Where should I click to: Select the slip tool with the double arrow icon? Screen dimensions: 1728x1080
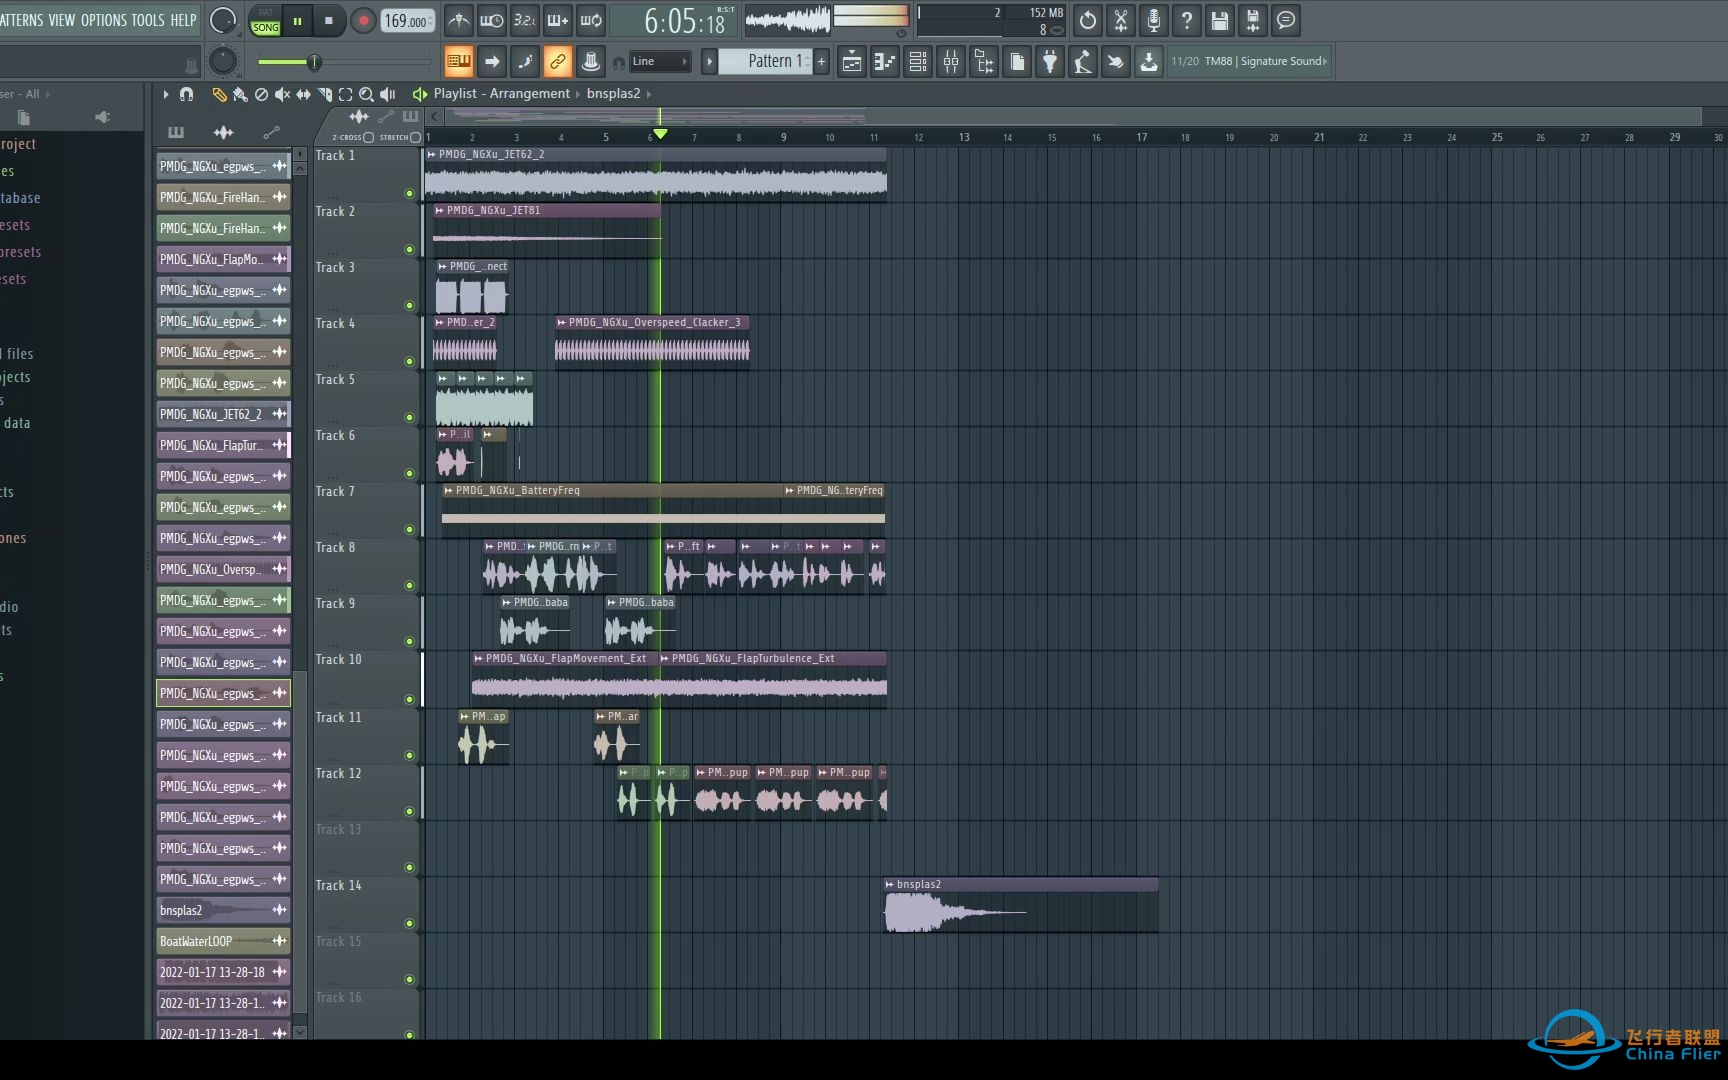[303, 94]
